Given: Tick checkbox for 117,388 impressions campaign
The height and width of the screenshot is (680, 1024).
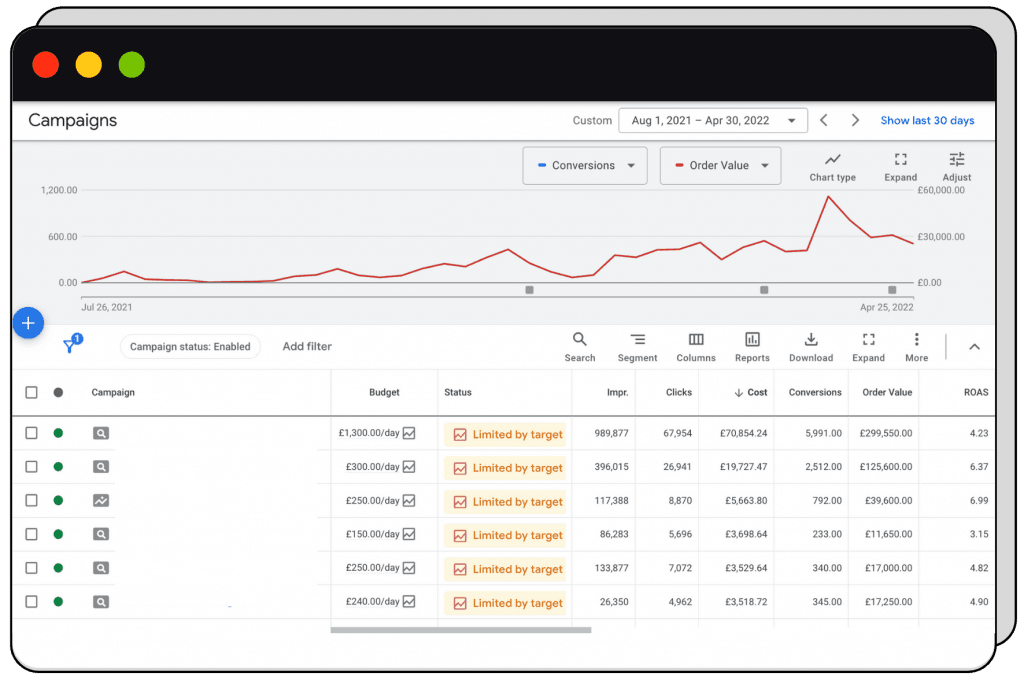Looking at the screenshot, I should [31, 500].
